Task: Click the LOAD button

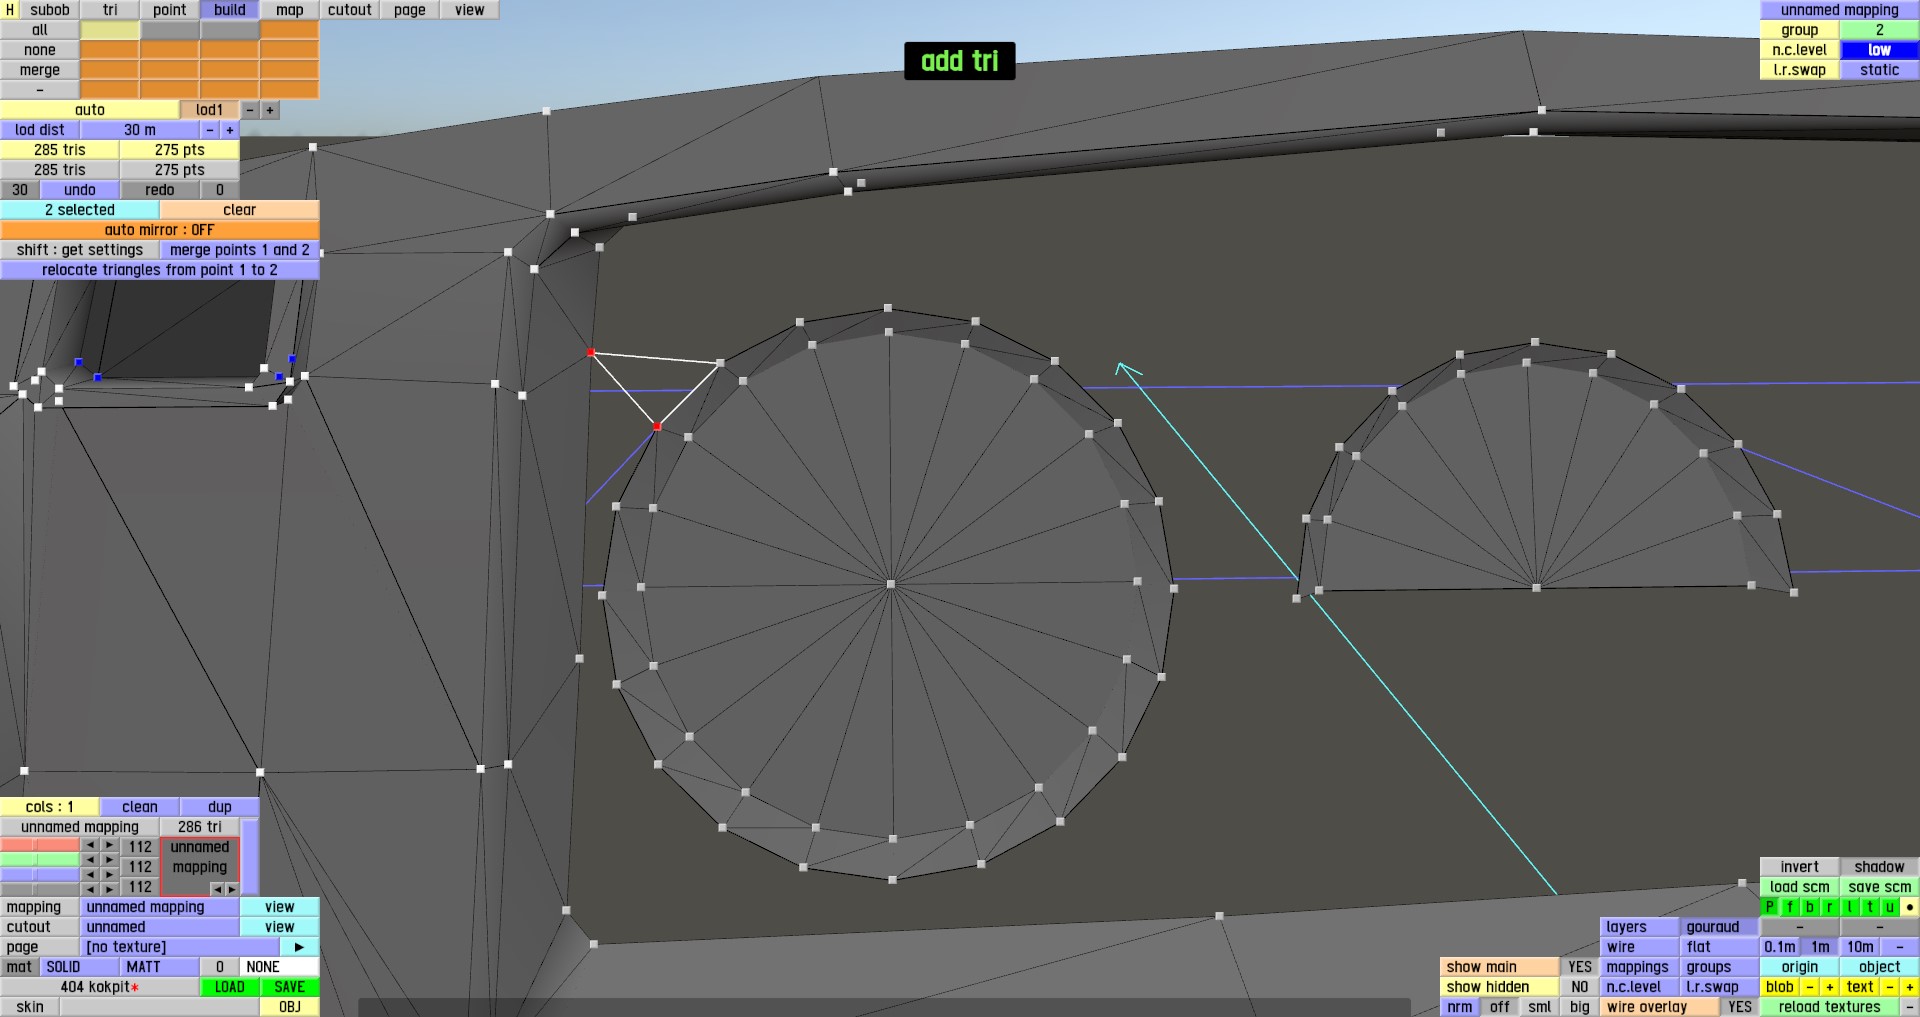Action: tap(230, 987)
